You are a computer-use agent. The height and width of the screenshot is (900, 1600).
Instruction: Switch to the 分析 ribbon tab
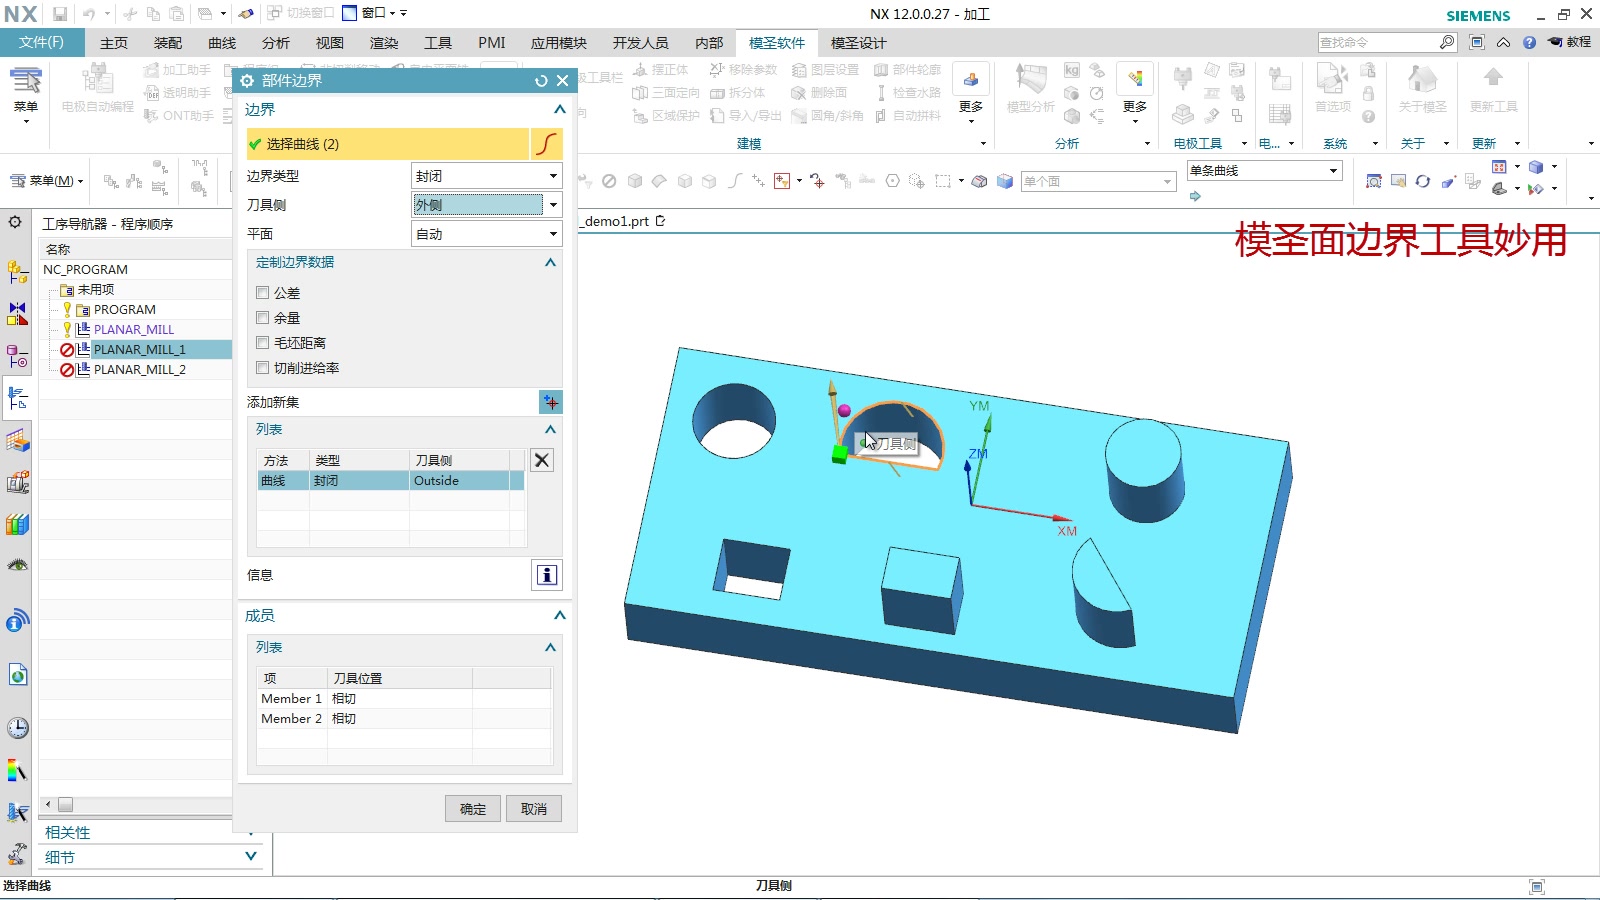coord(276,43)
